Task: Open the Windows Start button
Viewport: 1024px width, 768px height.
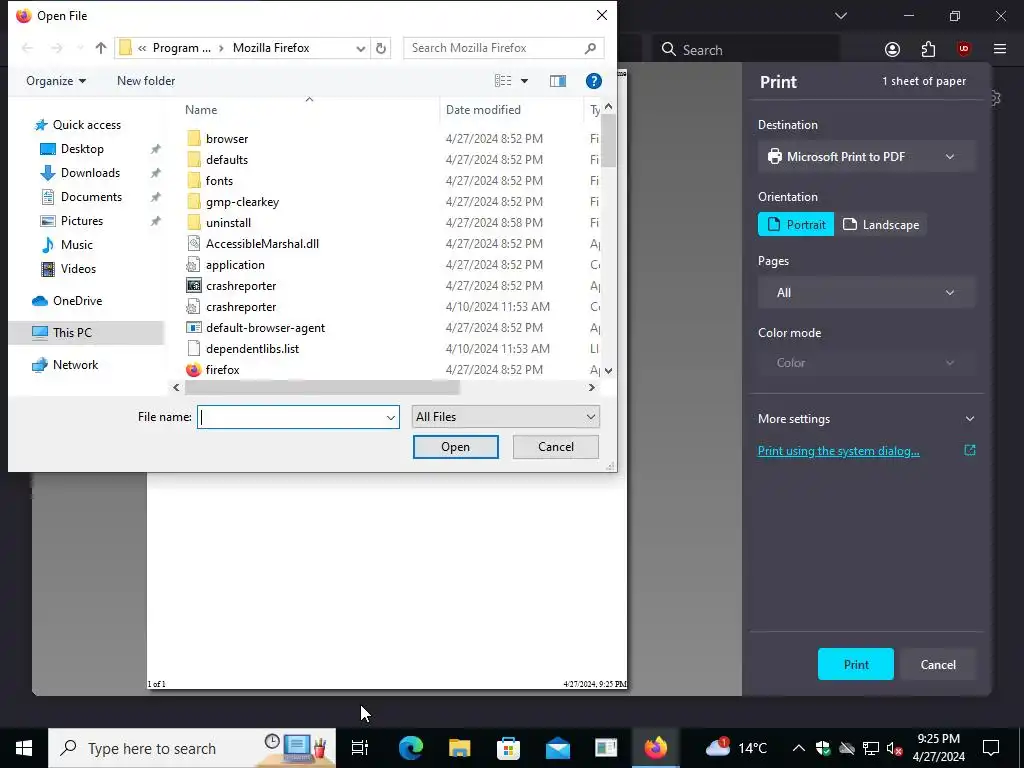Action: (24, 748)
